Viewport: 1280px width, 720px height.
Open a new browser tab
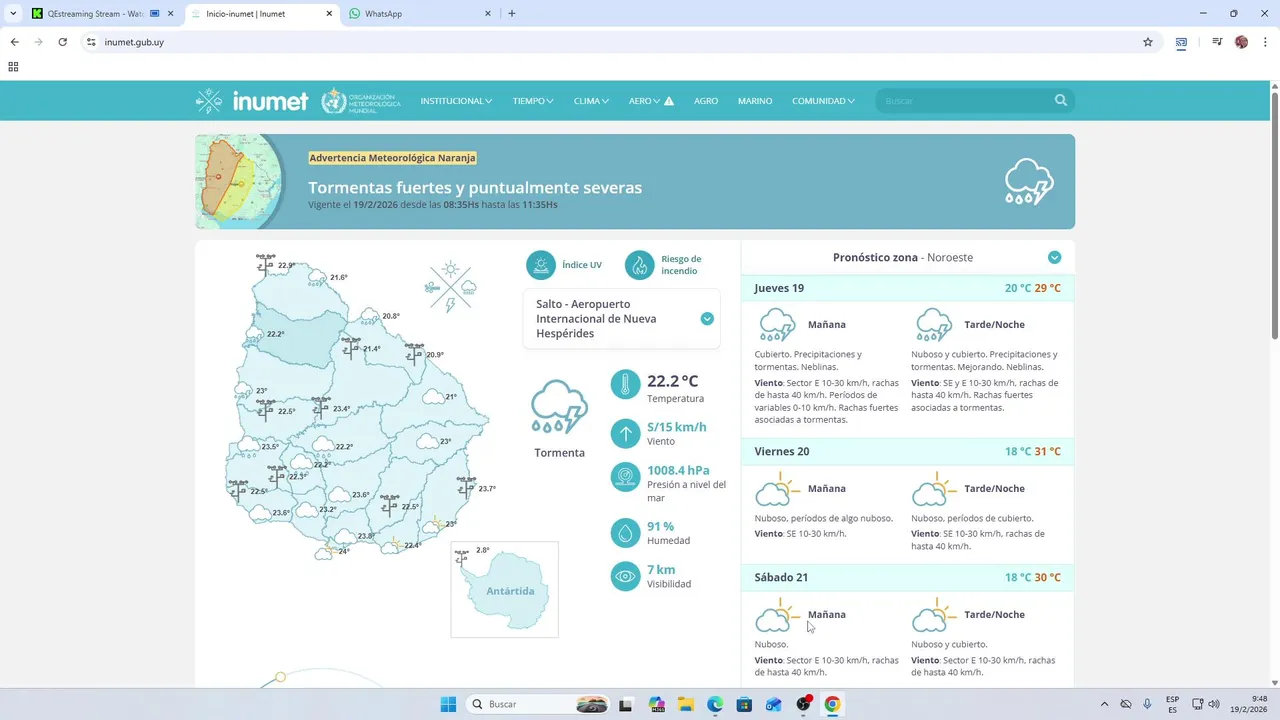coord(512,14)
